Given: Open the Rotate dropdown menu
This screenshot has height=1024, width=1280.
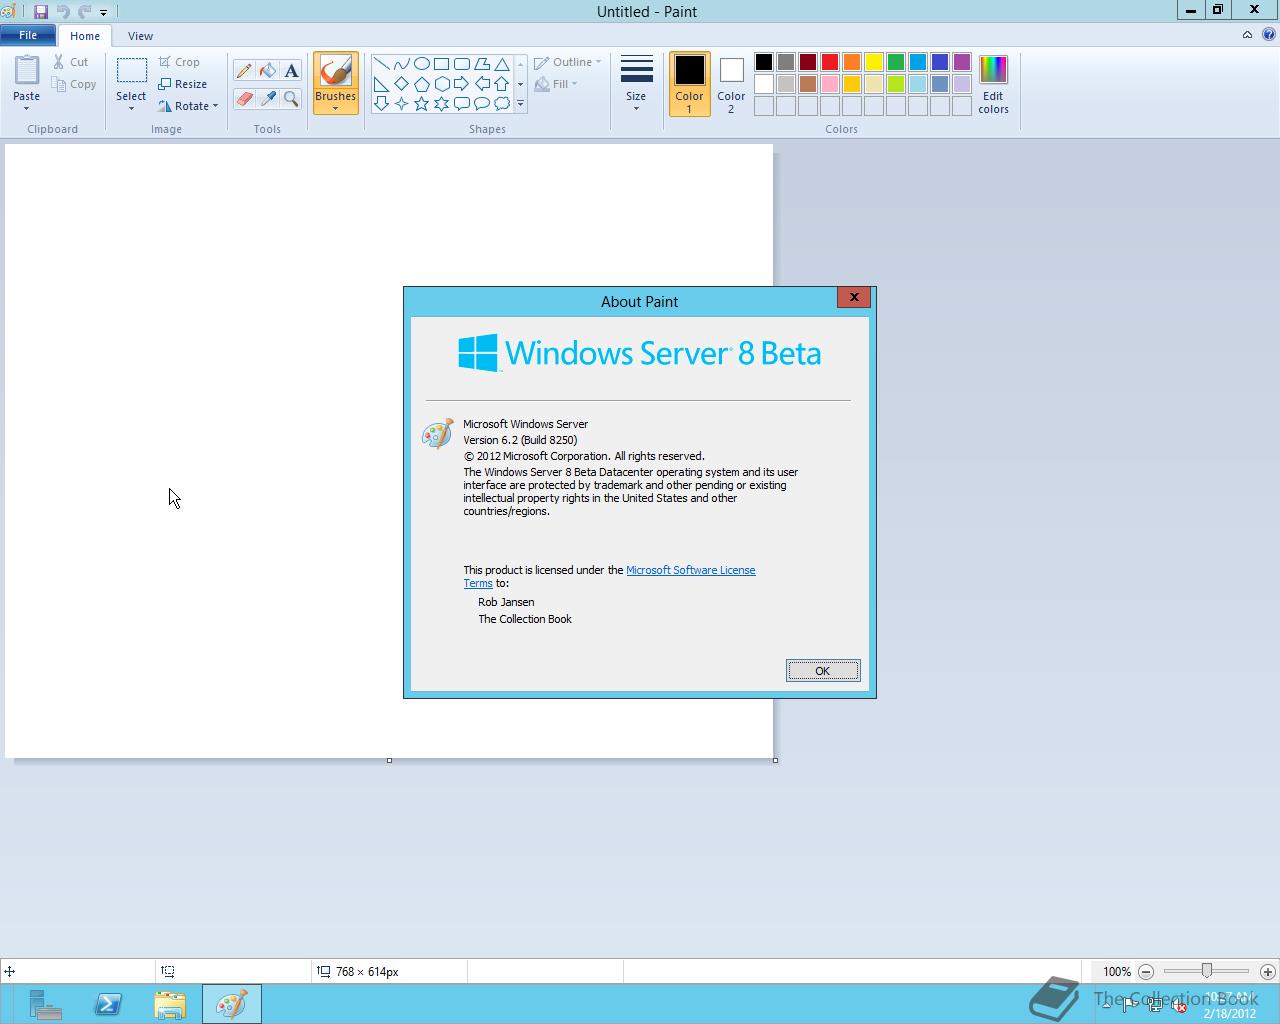Looking at the screenshot, I should pyautogui.click(x=188, y=106).
